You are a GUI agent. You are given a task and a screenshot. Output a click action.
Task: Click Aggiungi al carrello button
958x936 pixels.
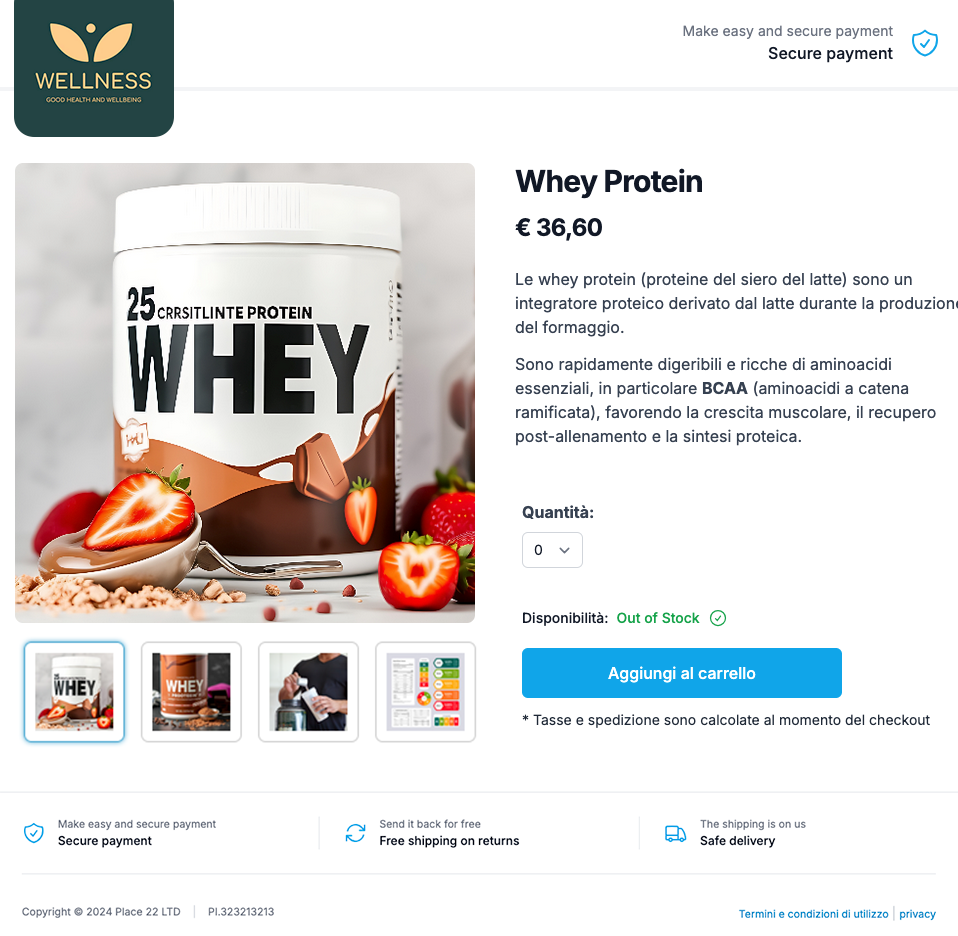point(682,673)
